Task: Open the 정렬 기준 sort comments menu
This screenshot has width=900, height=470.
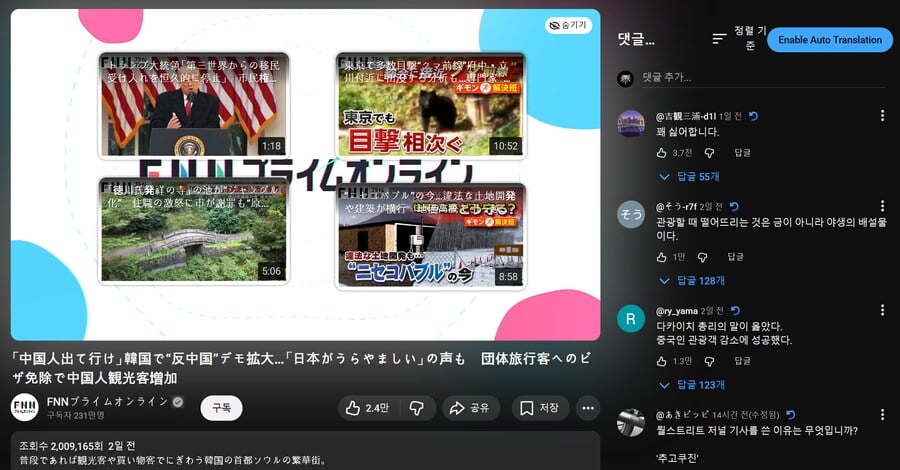Action: (739, 38)
